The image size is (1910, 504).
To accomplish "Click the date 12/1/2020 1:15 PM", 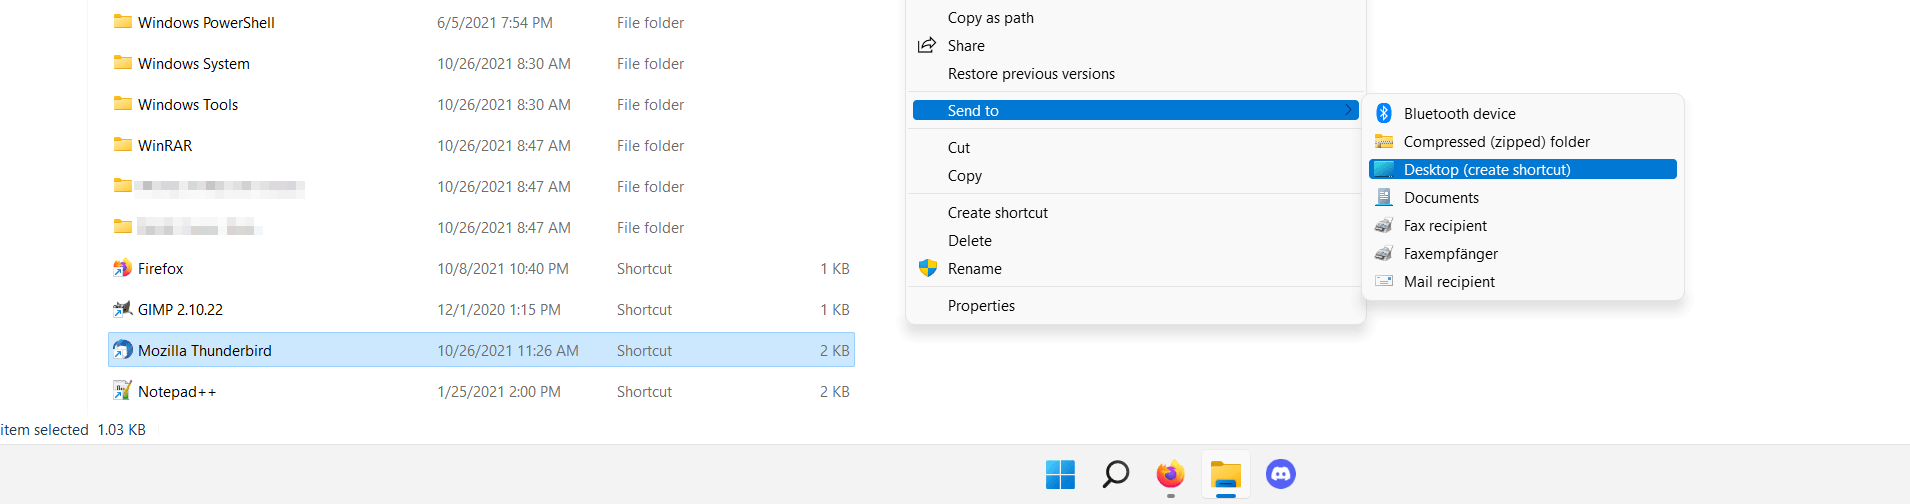I will (x=499, y=309).
